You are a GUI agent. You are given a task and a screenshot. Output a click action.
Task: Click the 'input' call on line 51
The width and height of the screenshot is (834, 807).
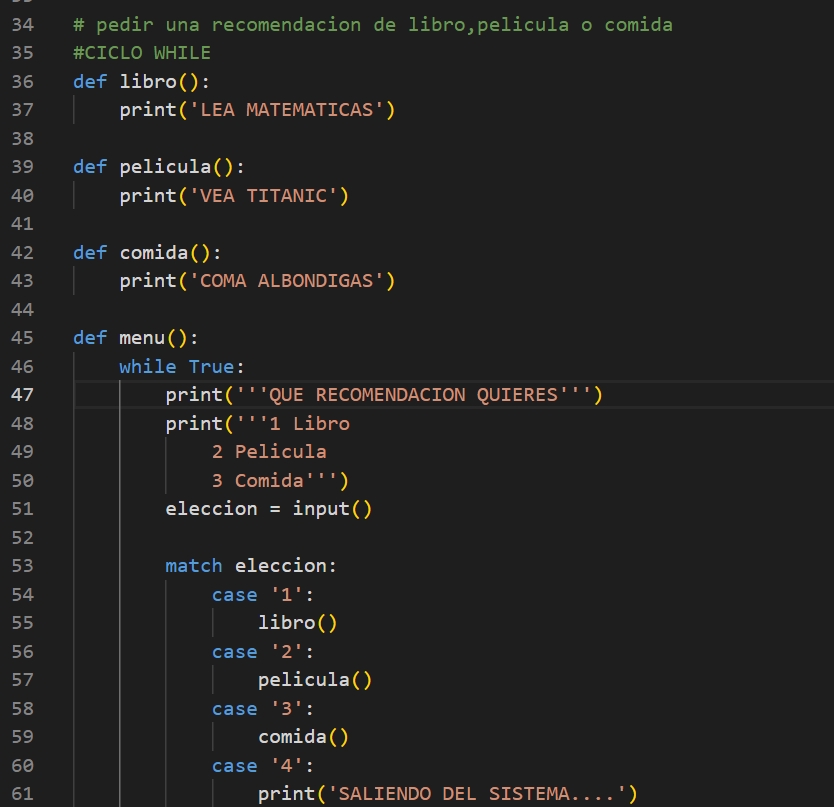point(321,509)
